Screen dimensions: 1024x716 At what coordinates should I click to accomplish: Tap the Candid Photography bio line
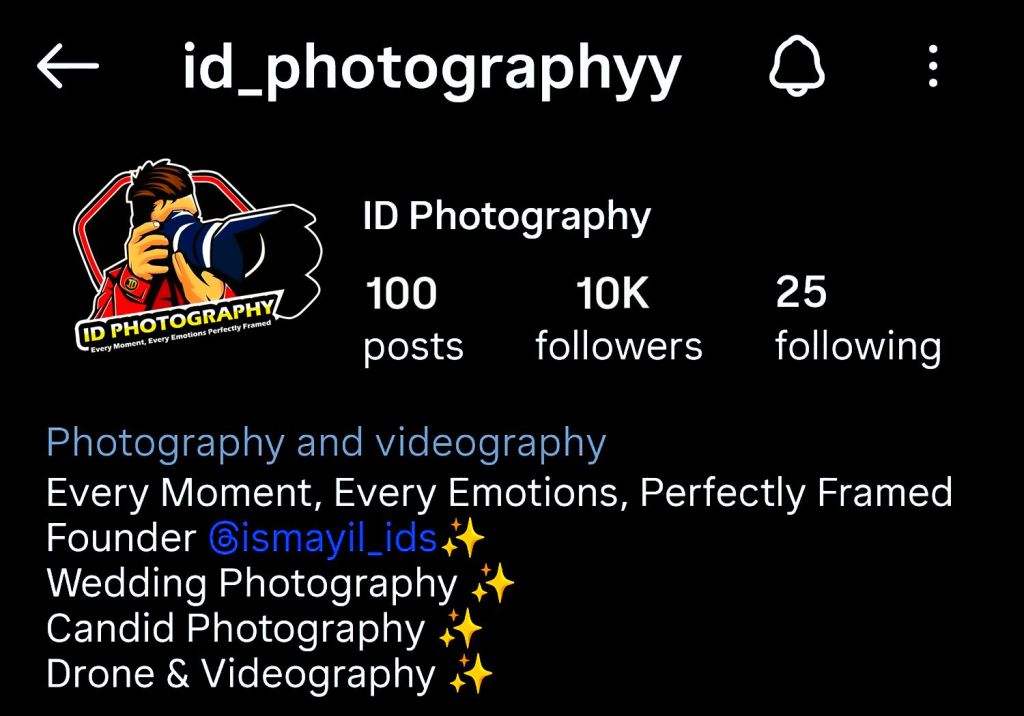(236, 628)
